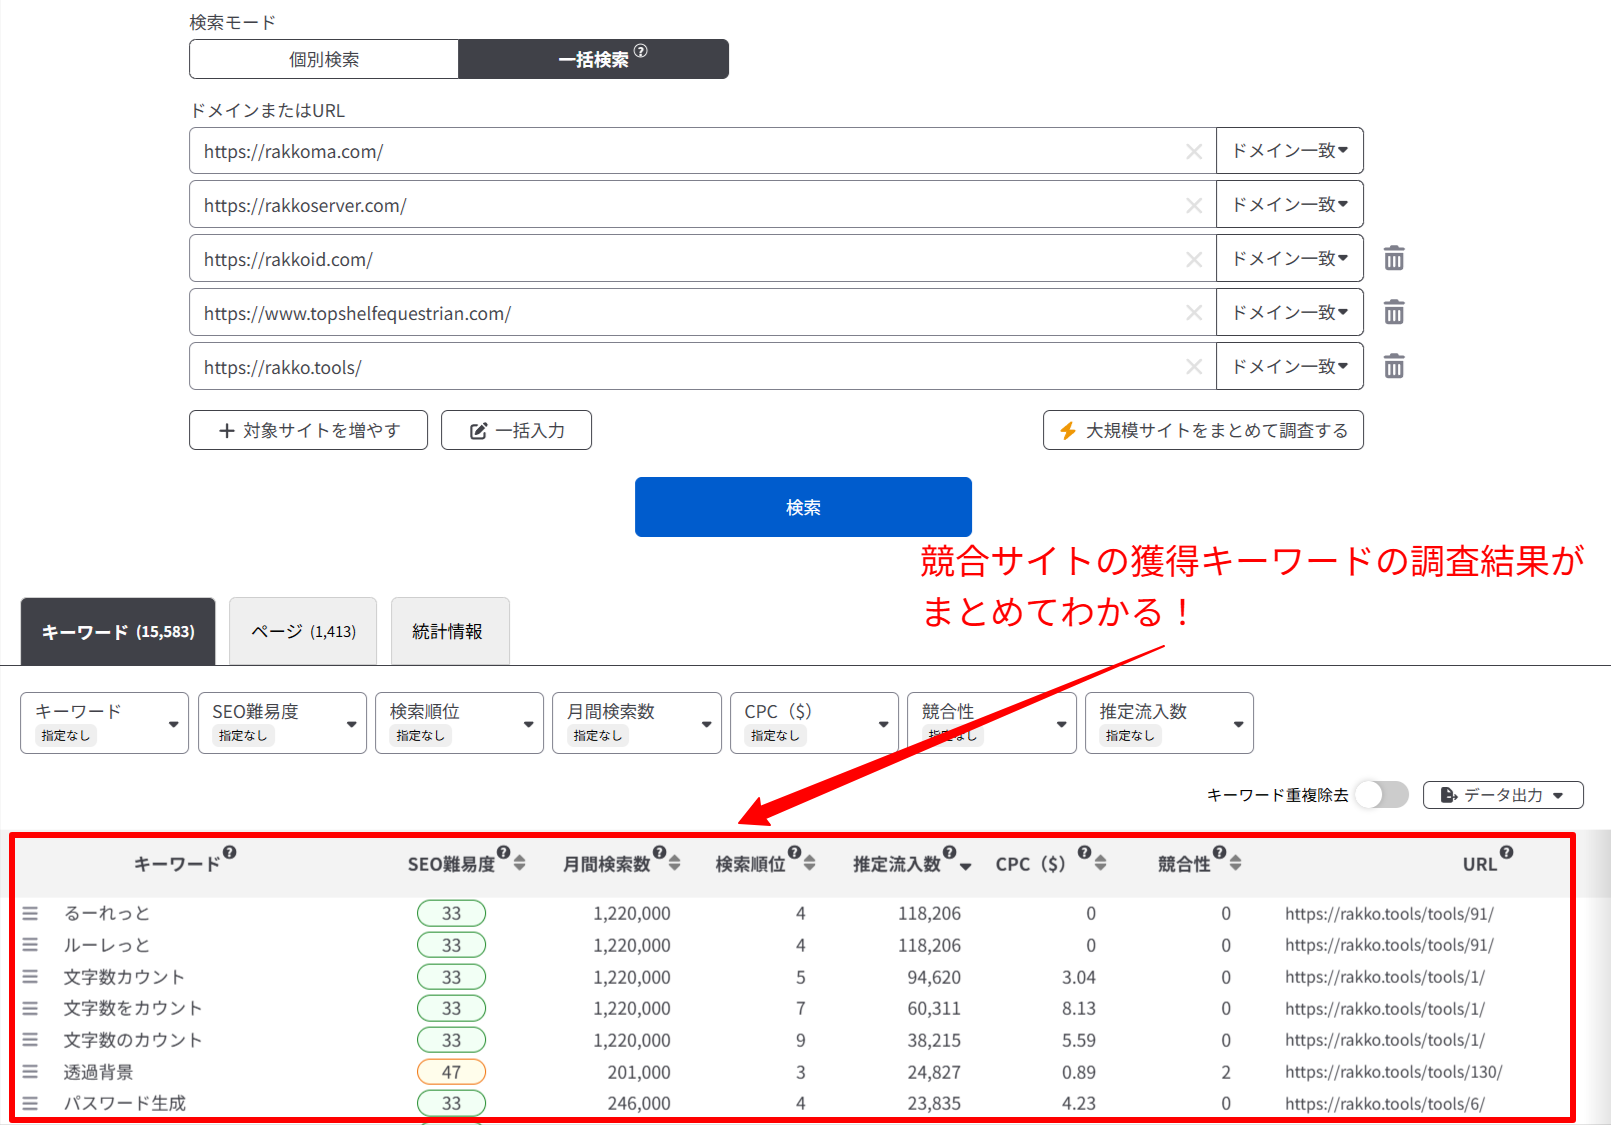
Task: Click help icon beside 一括検索 mode
Action: click(x=641, y=51)
